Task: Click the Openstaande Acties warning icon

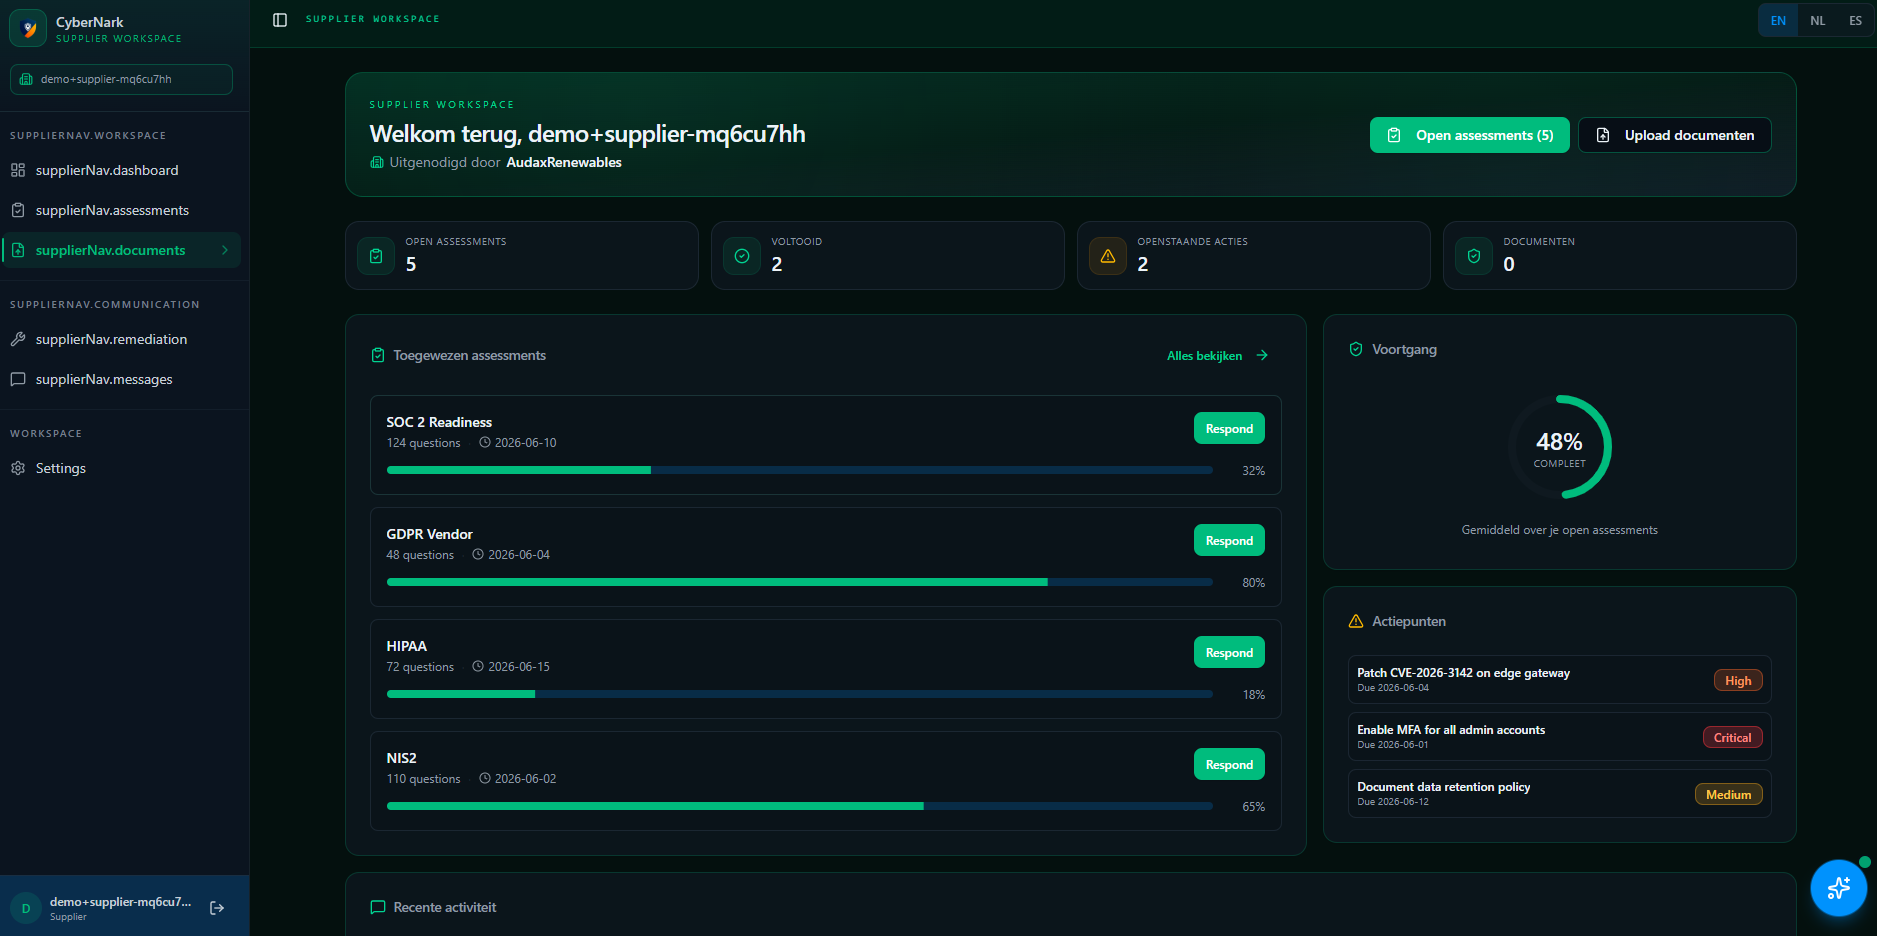Action: (1108, 256)
